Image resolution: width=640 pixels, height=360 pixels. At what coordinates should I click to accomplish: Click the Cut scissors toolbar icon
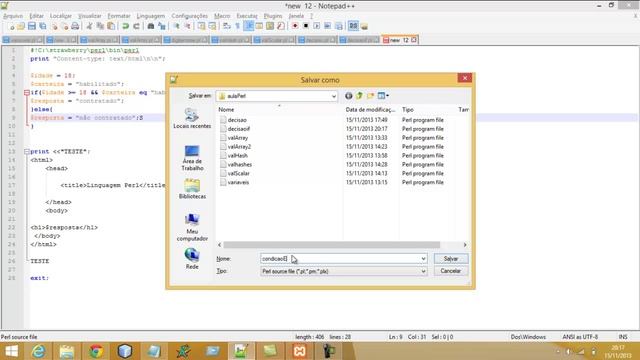(89, 27)
